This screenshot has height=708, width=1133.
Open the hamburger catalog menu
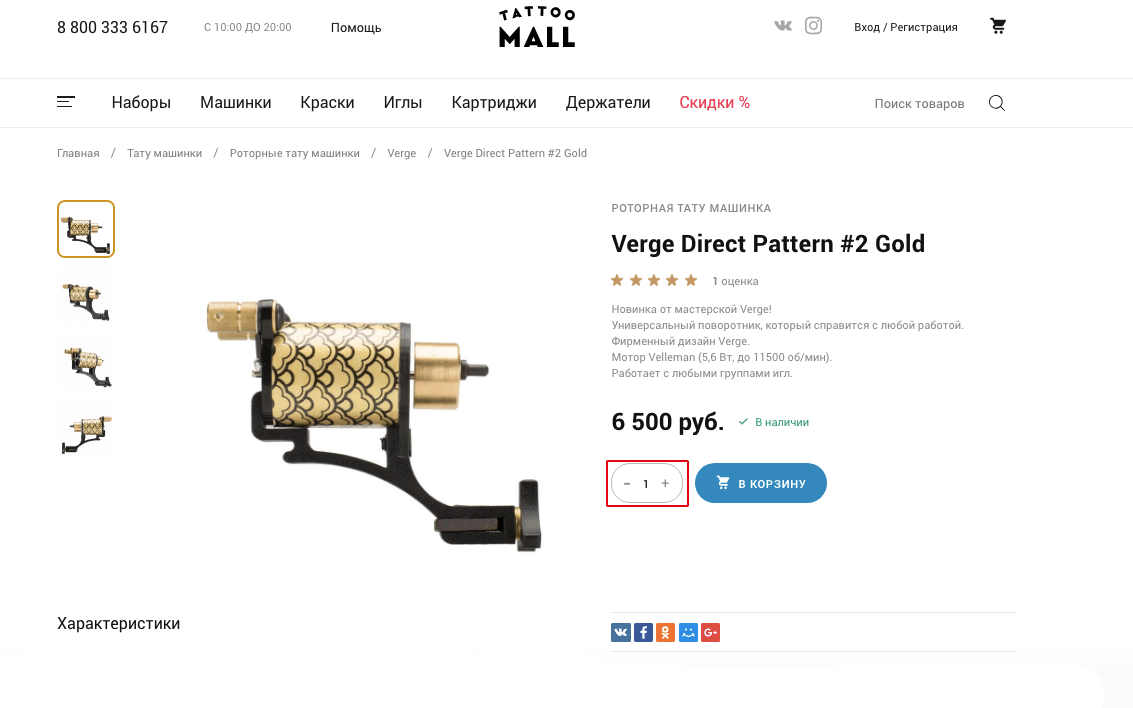(x=66, y=102)
